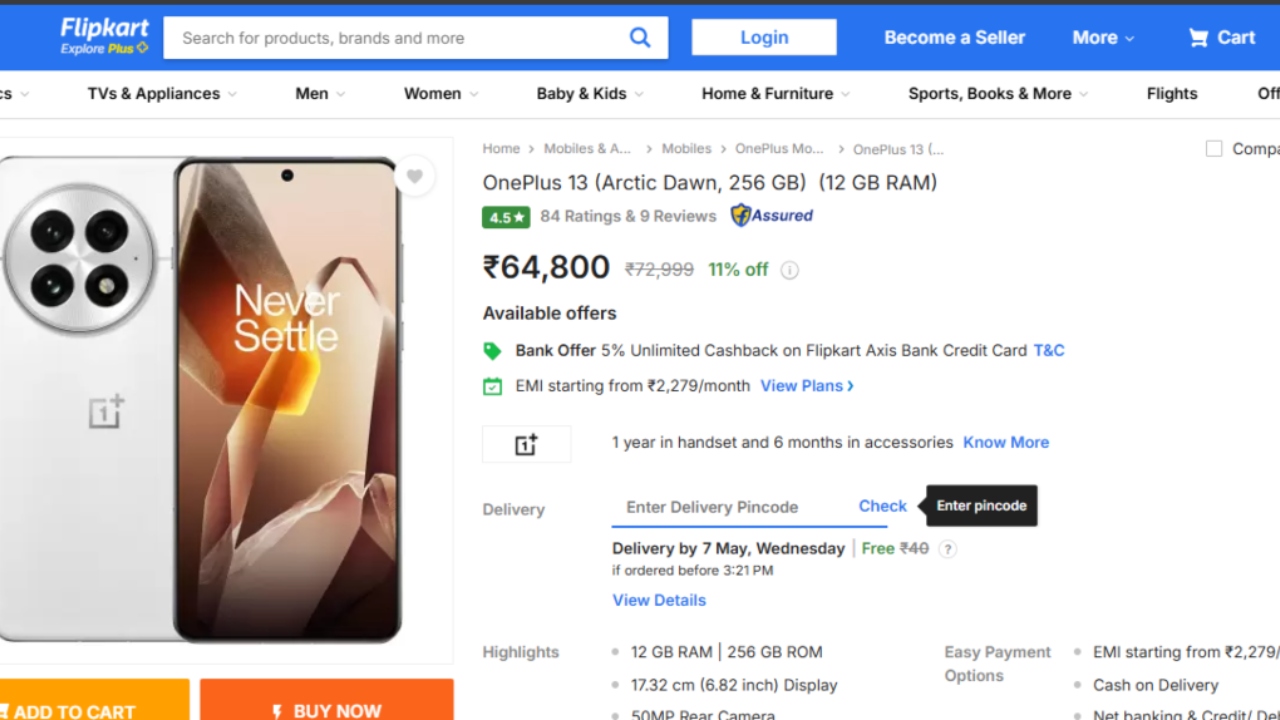Viewport: 1280px width, 720px height.
Task: Open the shopping Cart icon
Action: point(1198,38)
